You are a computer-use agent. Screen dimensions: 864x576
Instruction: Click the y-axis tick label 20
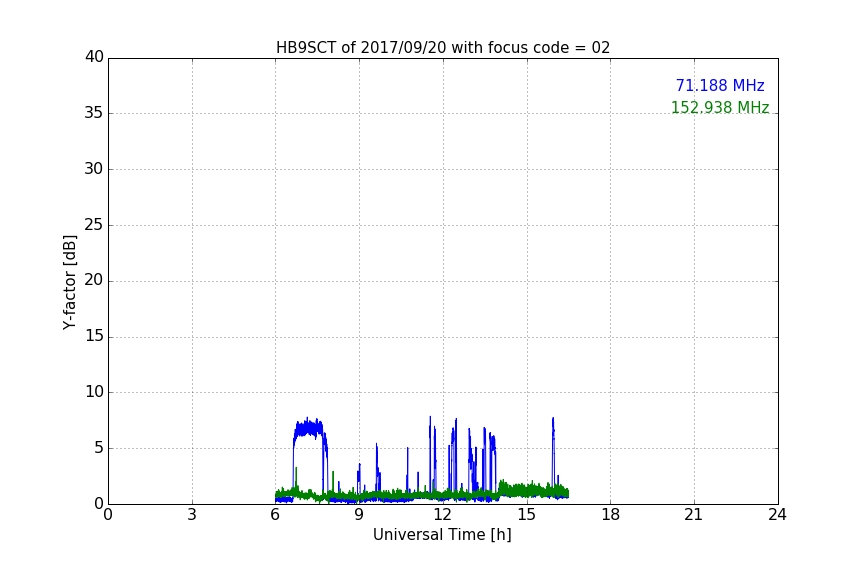94,280
